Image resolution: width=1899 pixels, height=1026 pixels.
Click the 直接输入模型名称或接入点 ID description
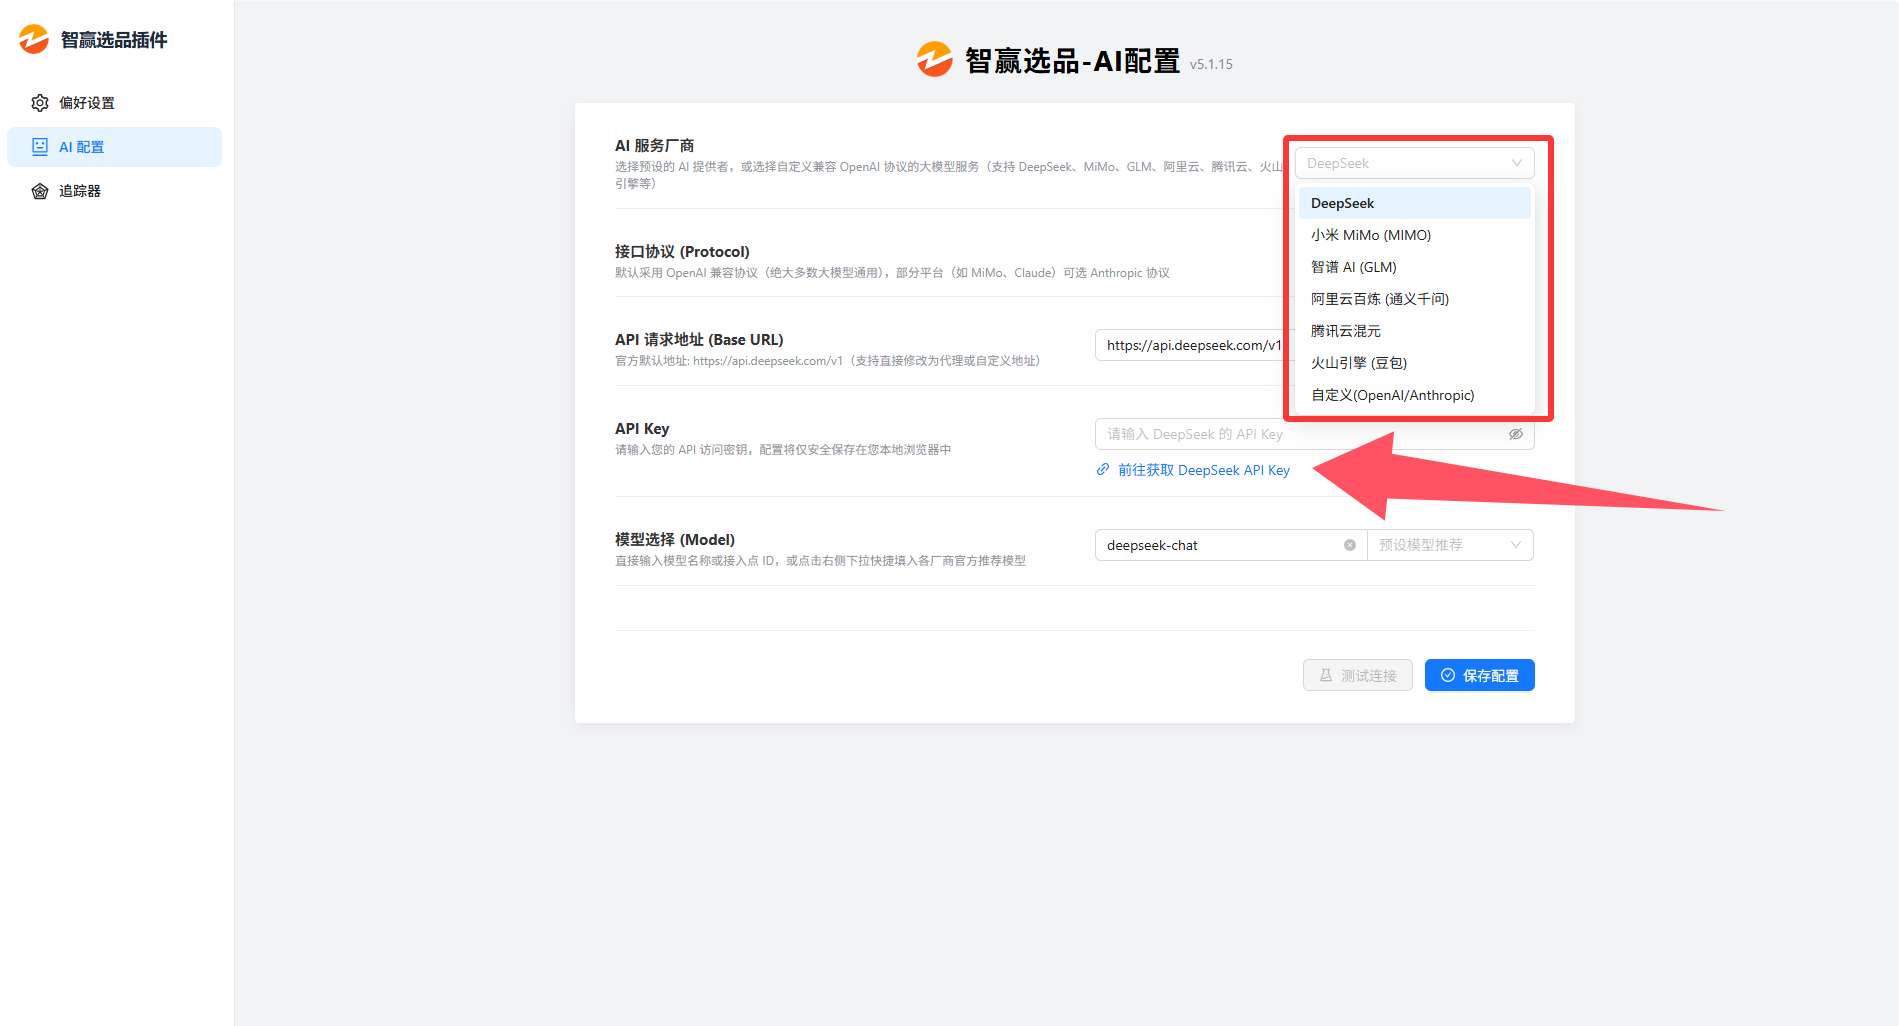(820, 561)
